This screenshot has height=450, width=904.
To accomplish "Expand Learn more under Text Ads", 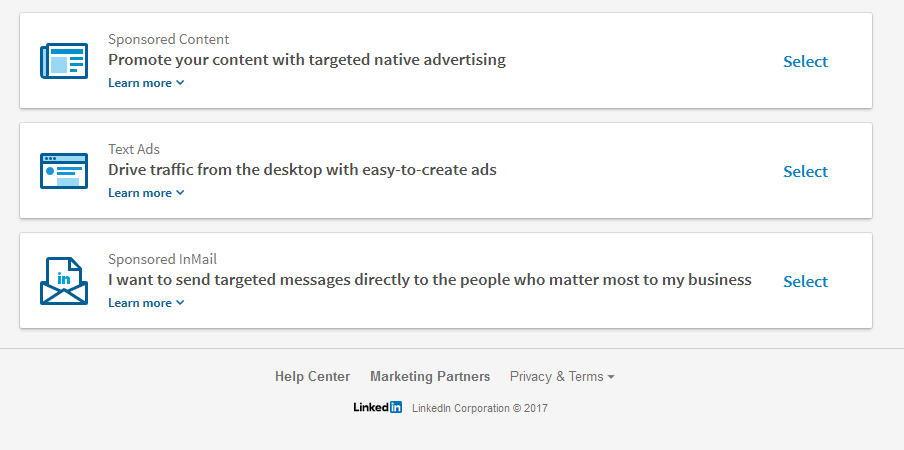I will 146,193.
